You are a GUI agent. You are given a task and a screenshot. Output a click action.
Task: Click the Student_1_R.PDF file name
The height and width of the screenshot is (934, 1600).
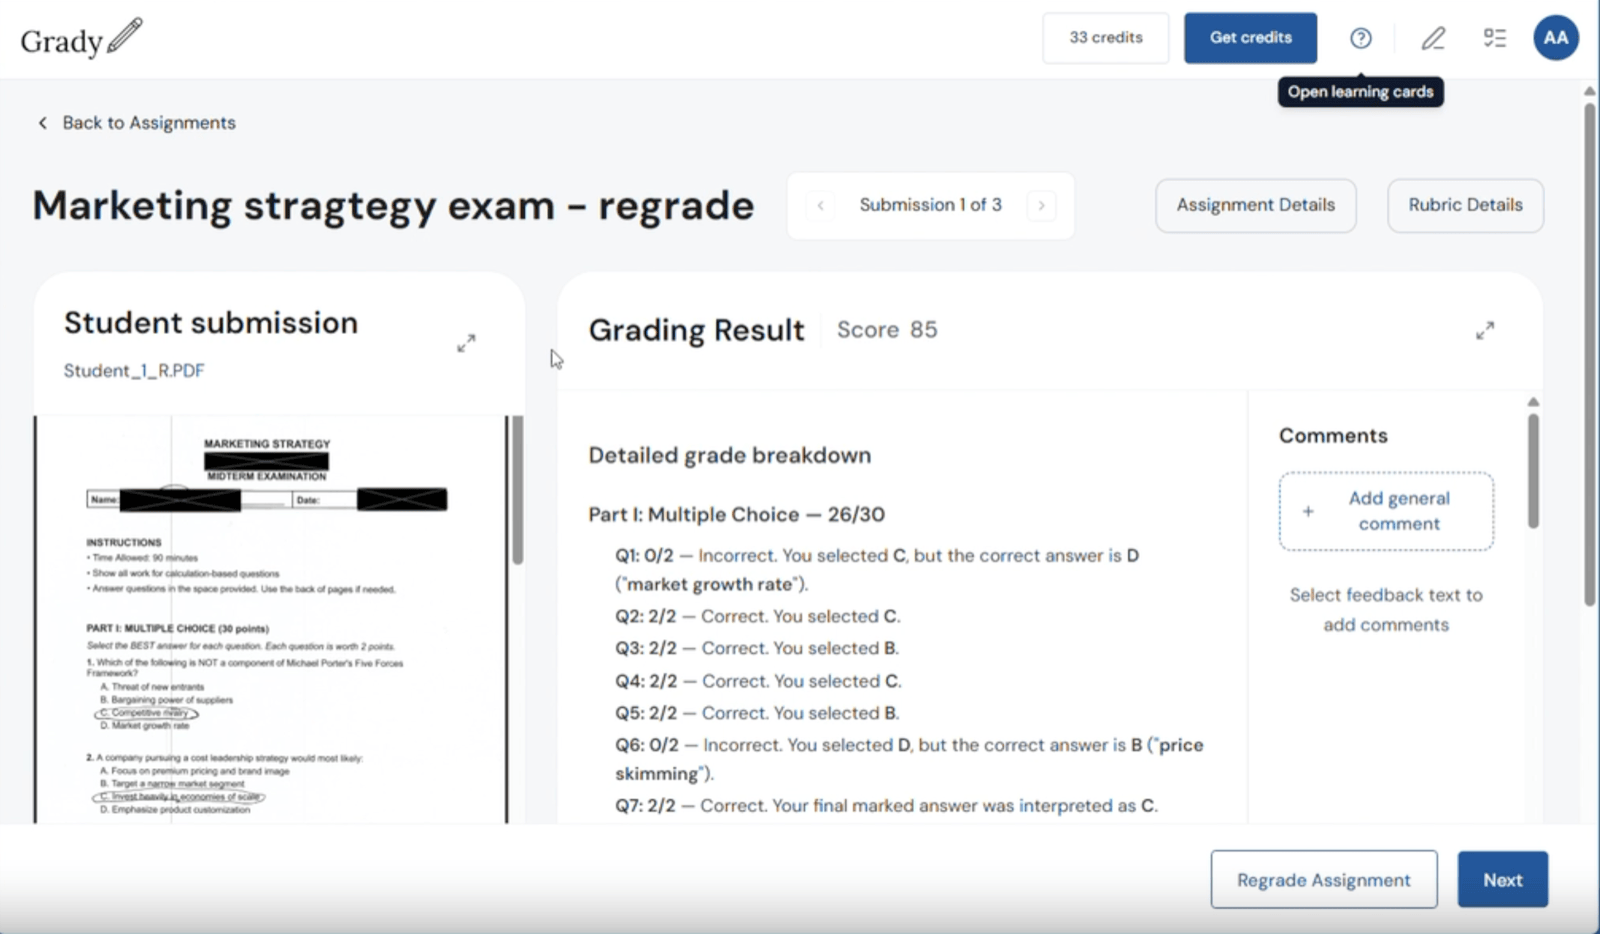coord(134,371)
